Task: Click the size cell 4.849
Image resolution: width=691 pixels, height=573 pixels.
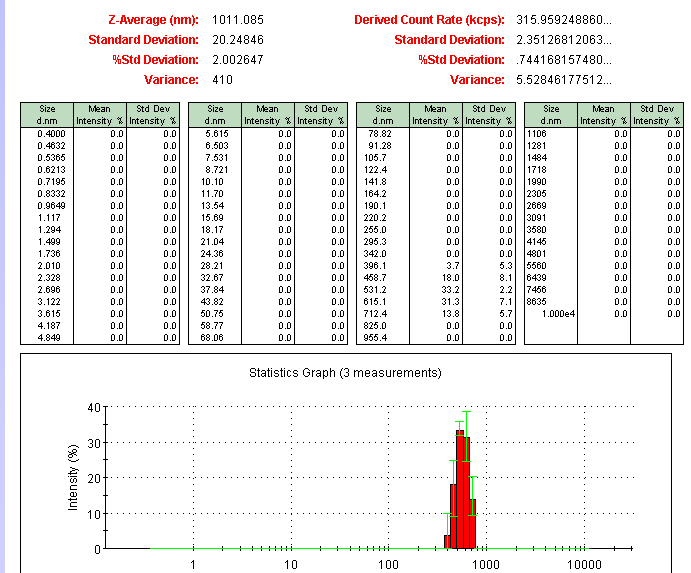Action: (49, 338)
